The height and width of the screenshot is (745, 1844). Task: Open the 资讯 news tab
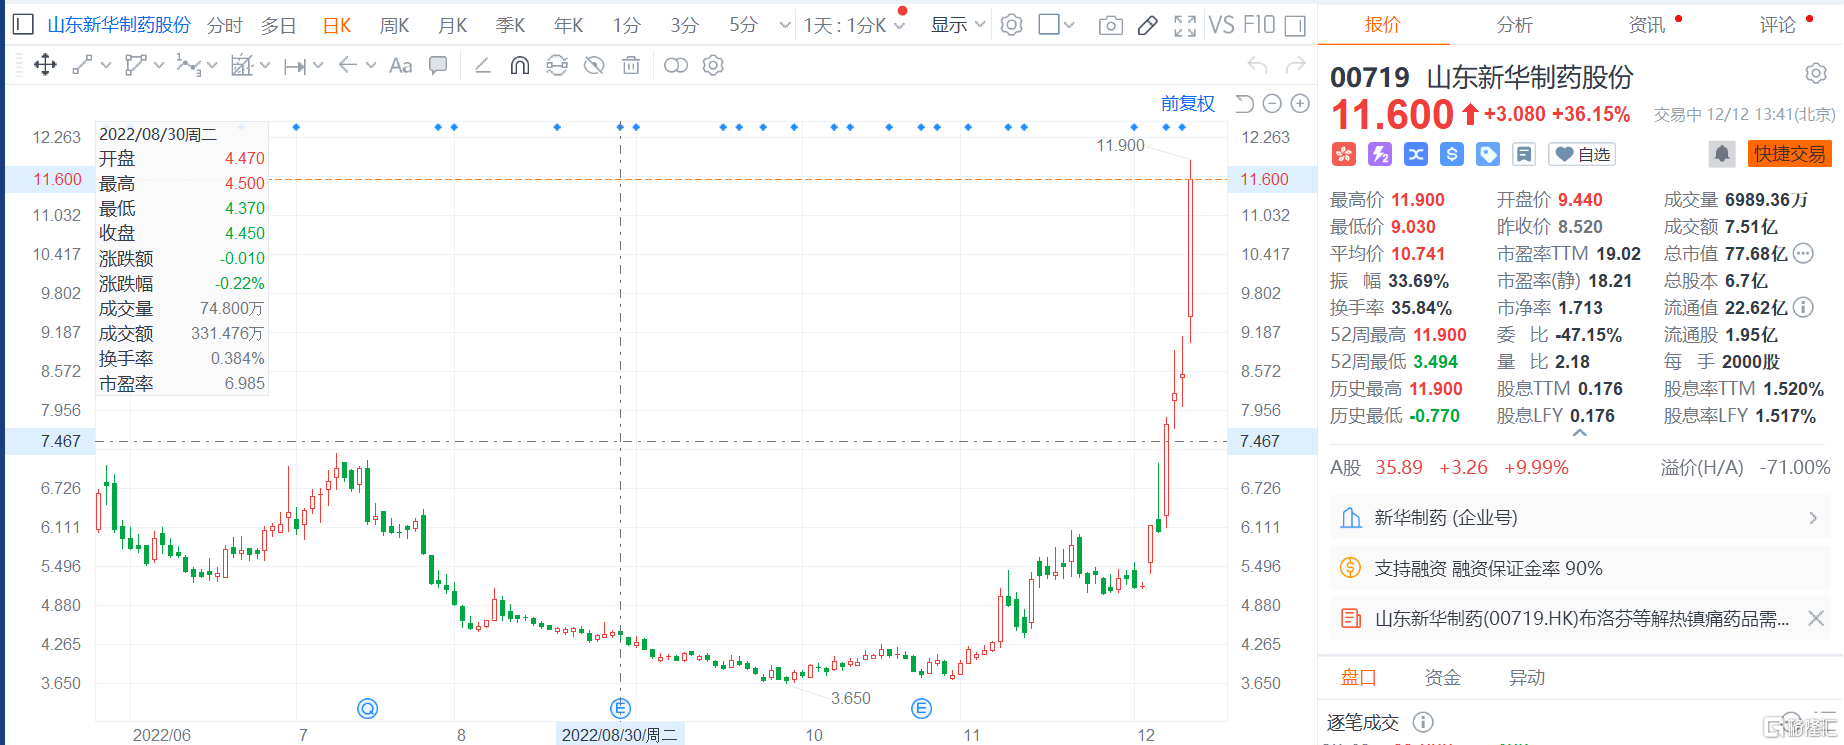pos(1646,25)
